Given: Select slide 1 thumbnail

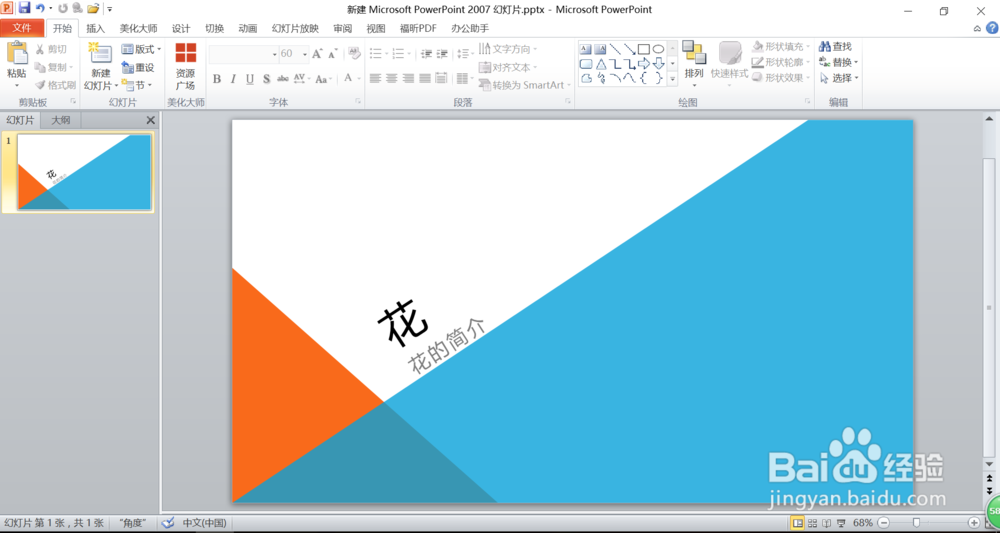Looking at the screenshot, I should click(84, 172).
